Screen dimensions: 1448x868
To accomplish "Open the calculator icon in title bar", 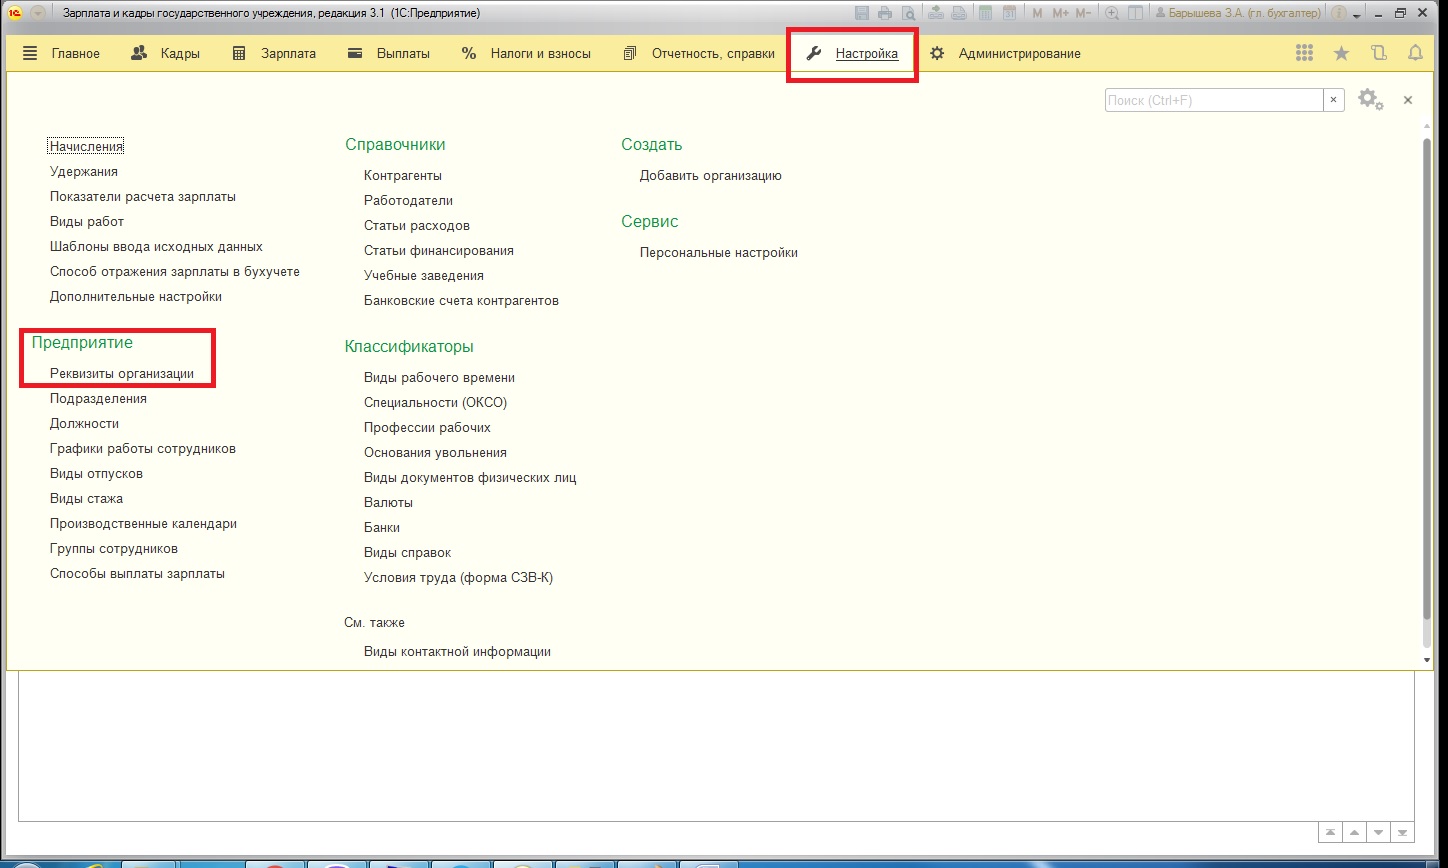I will (985, 14).
